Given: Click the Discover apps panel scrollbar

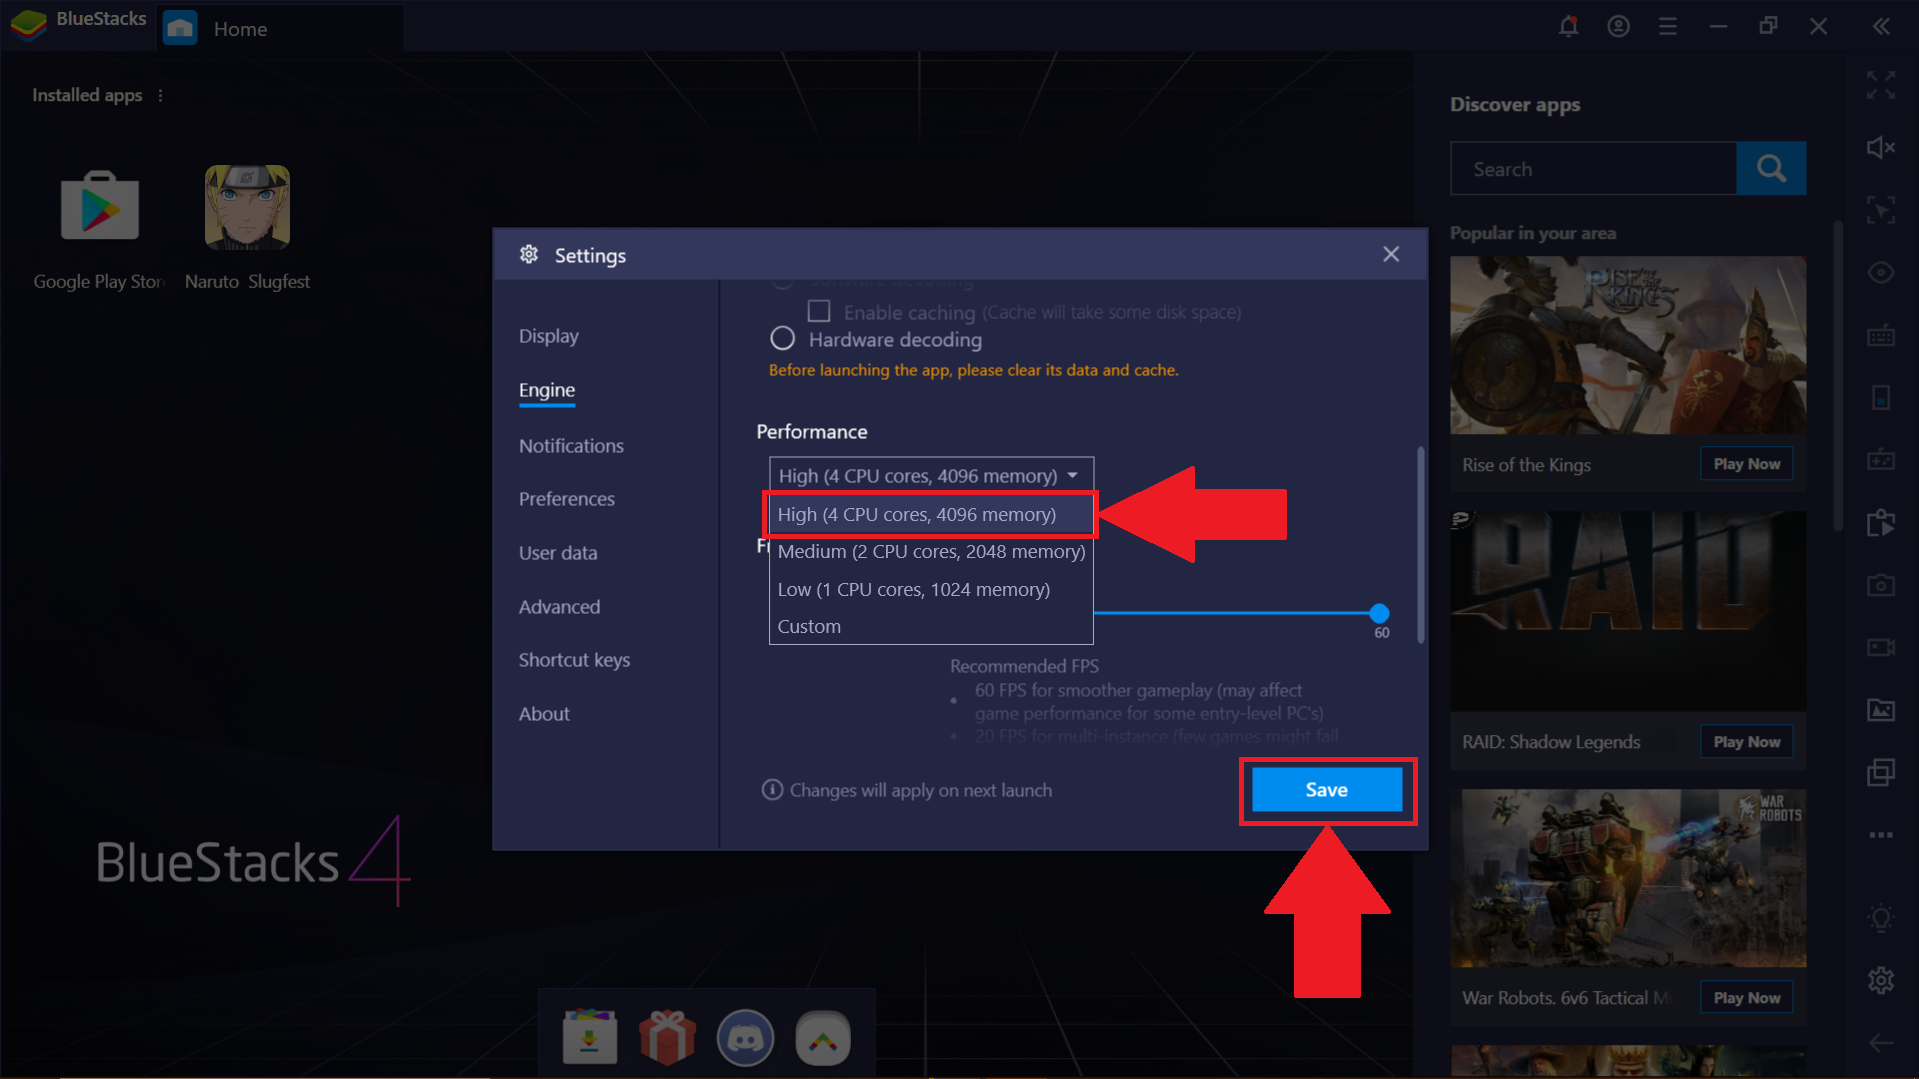Looking at the screenshot, I should (x=1838, y=375).
